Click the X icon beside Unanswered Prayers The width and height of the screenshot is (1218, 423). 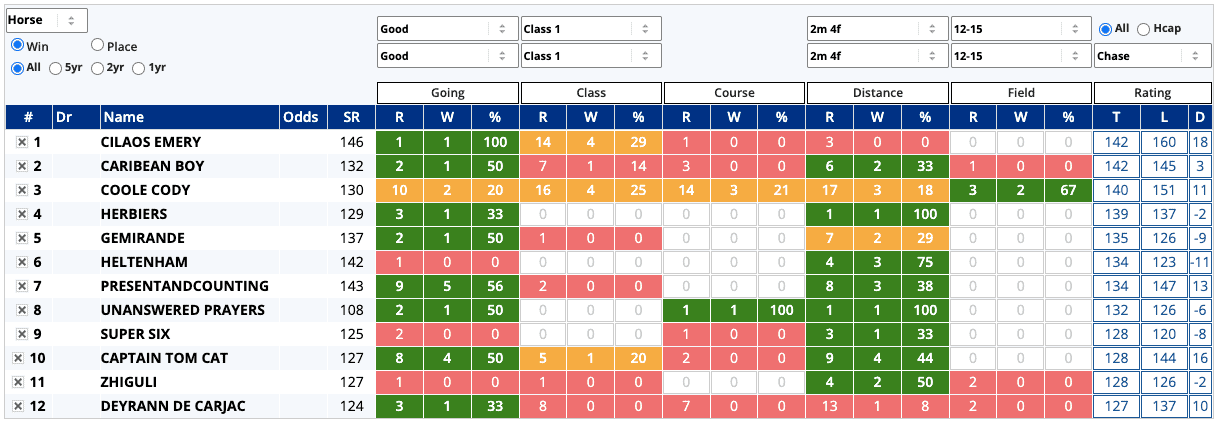(21, 310)
